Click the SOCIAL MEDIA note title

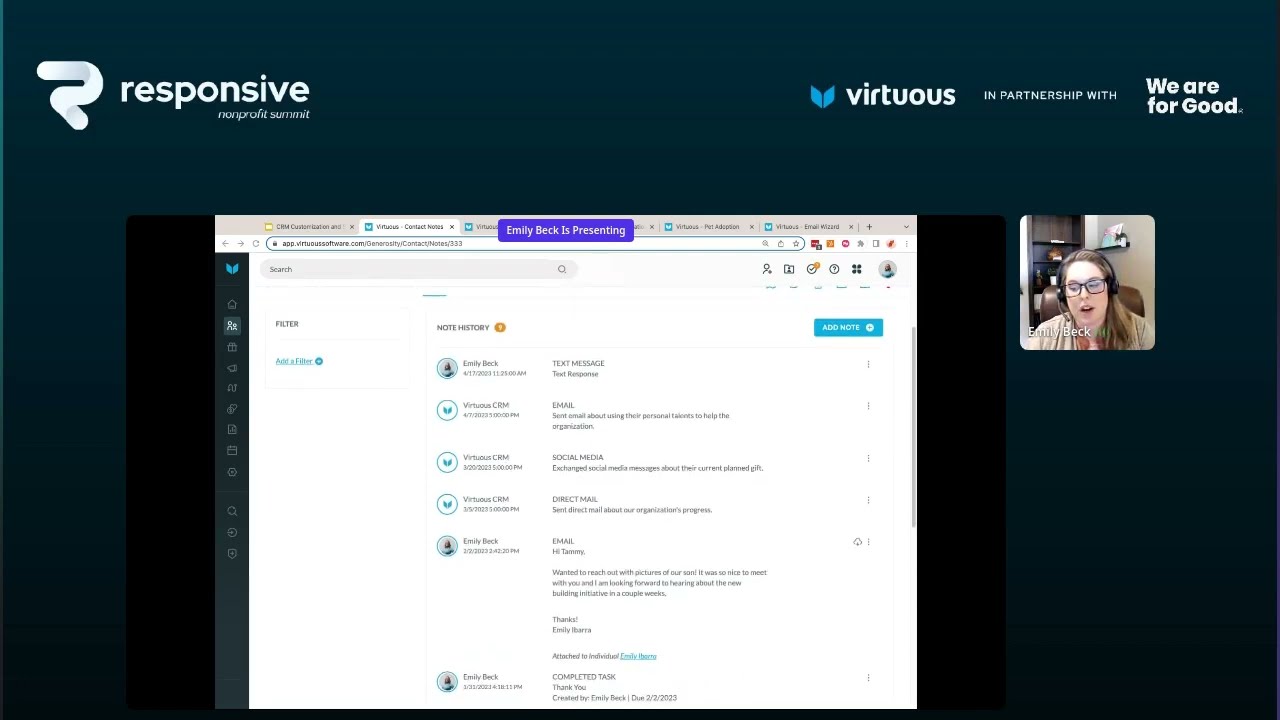coord(578,458)
